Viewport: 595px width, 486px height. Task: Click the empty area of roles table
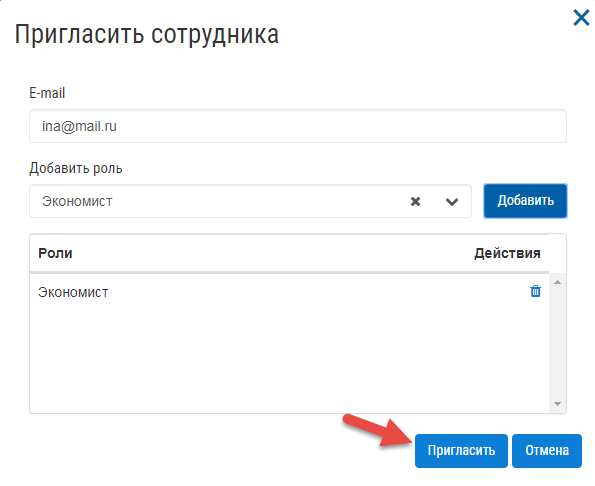pyautogui.click(x=289, y=360)
